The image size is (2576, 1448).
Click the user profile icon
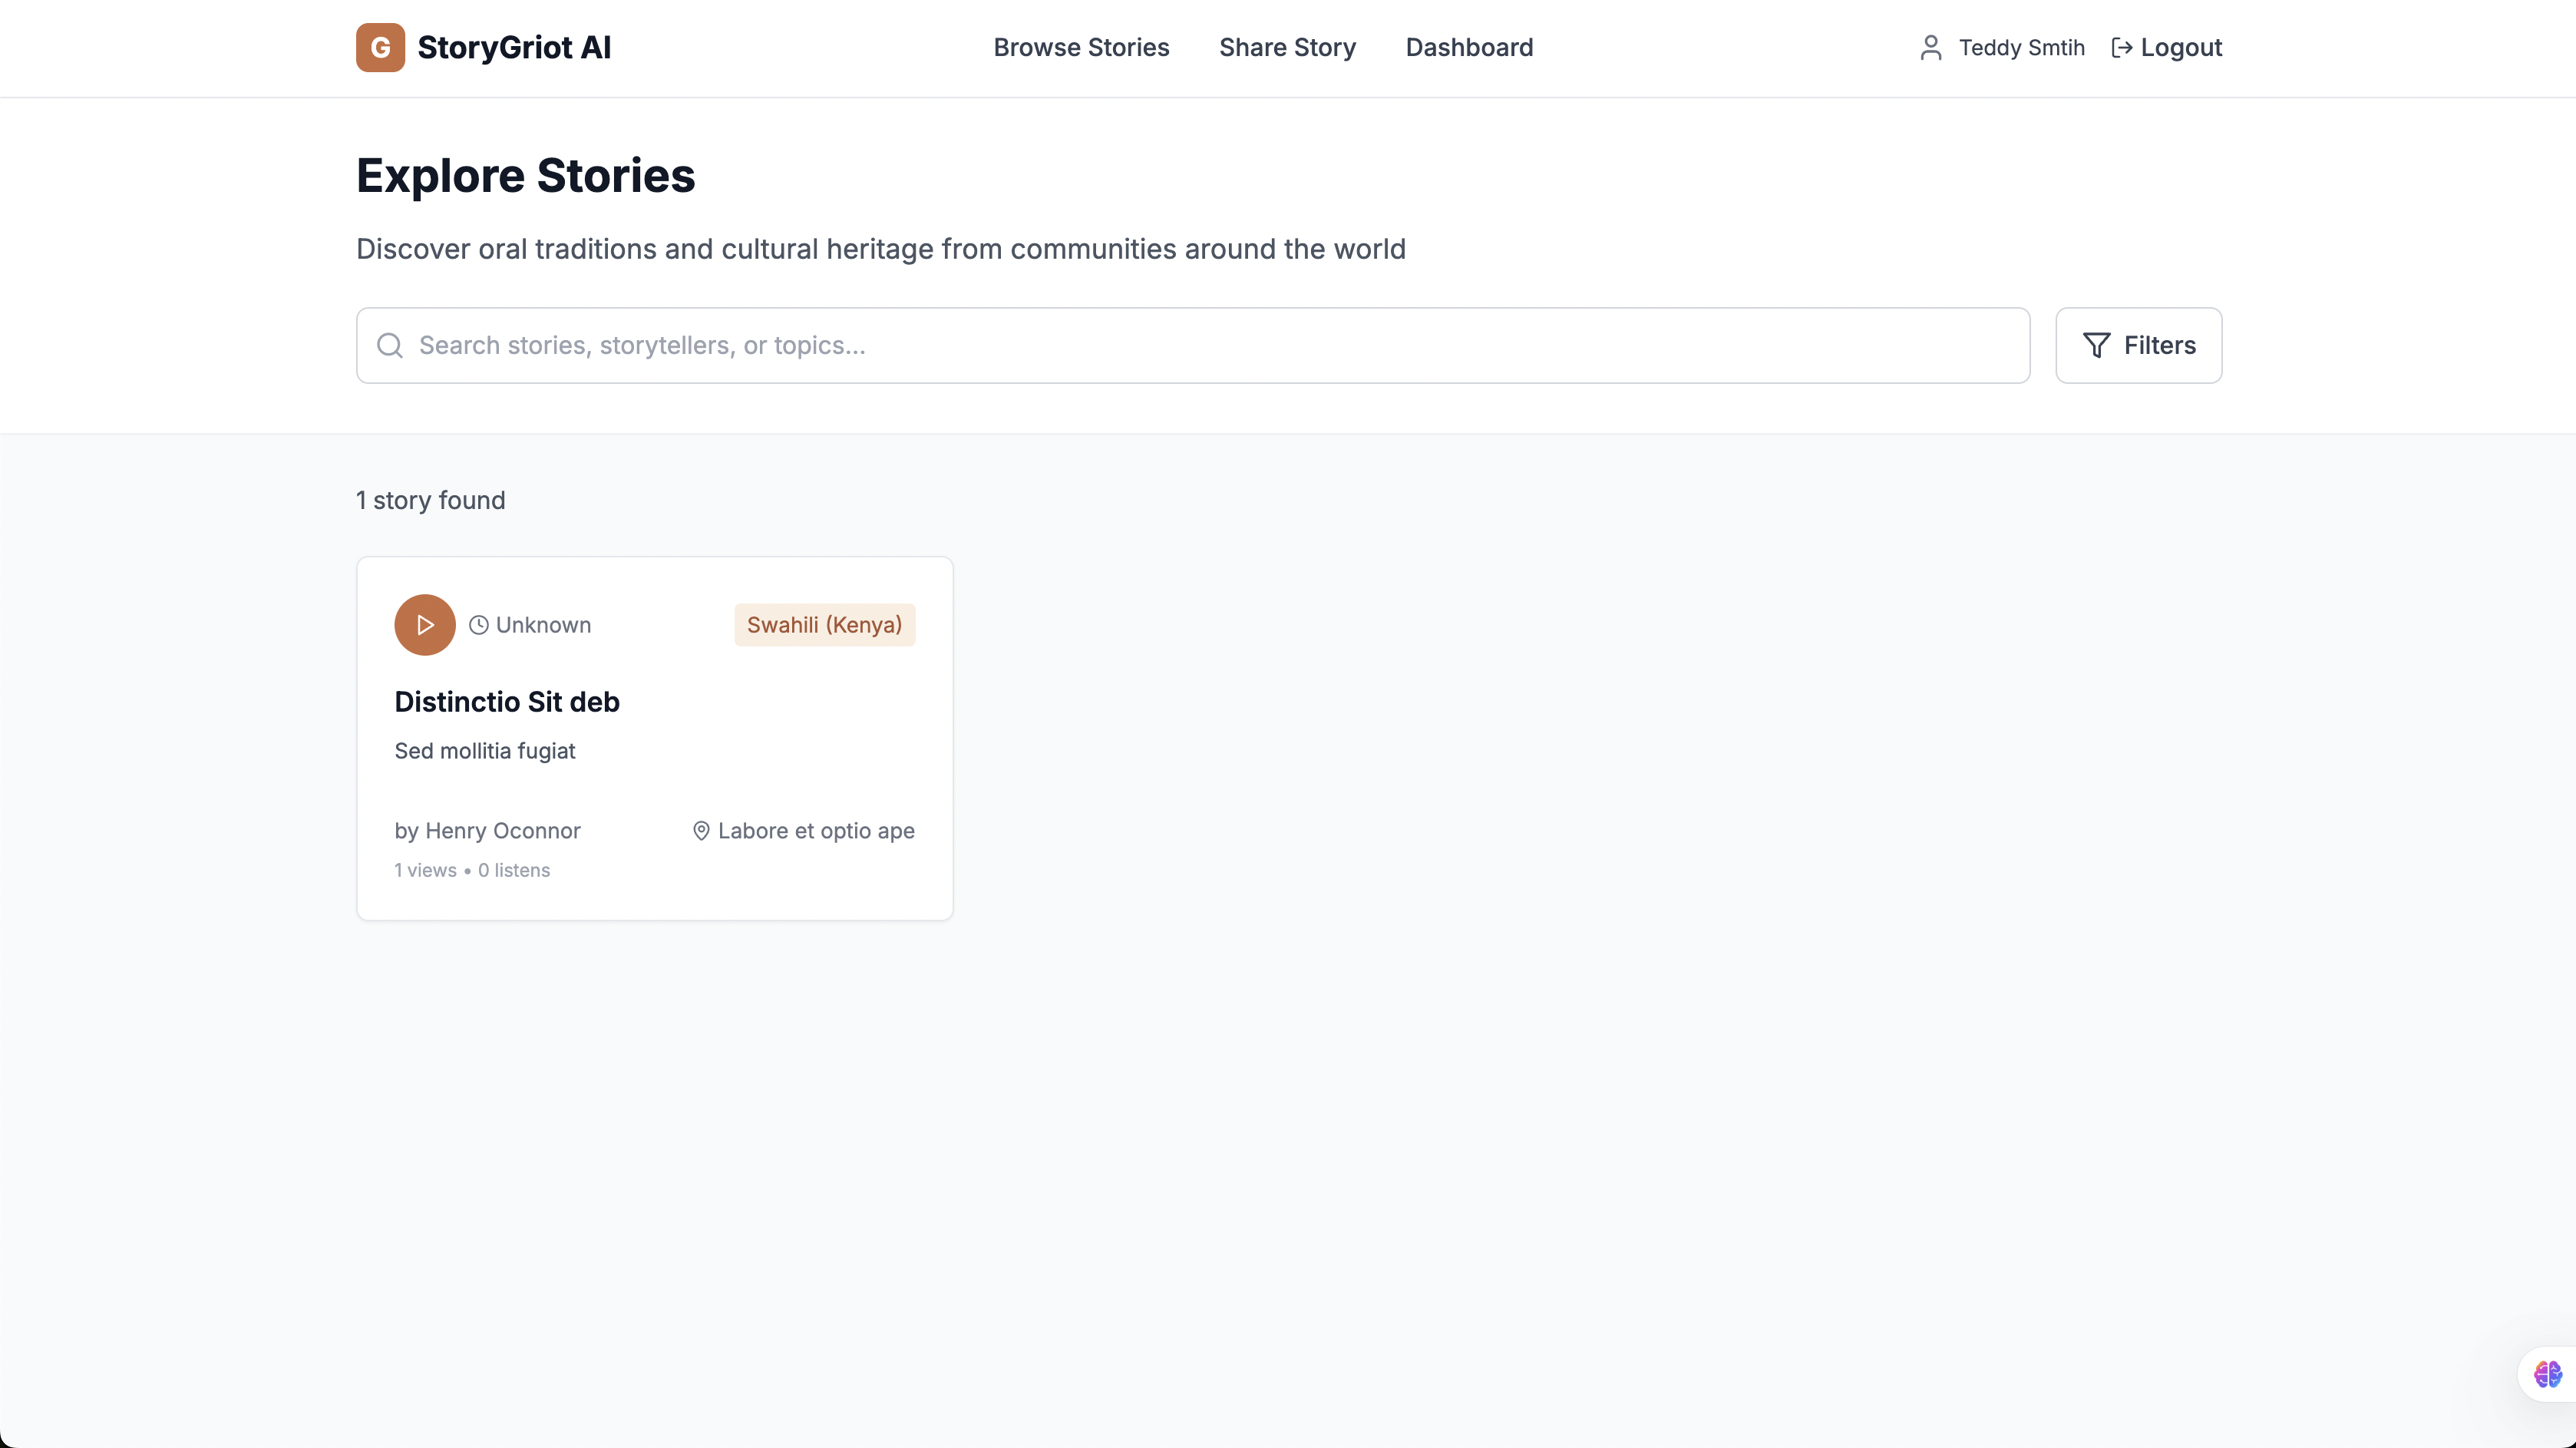tap(1930, 47)
